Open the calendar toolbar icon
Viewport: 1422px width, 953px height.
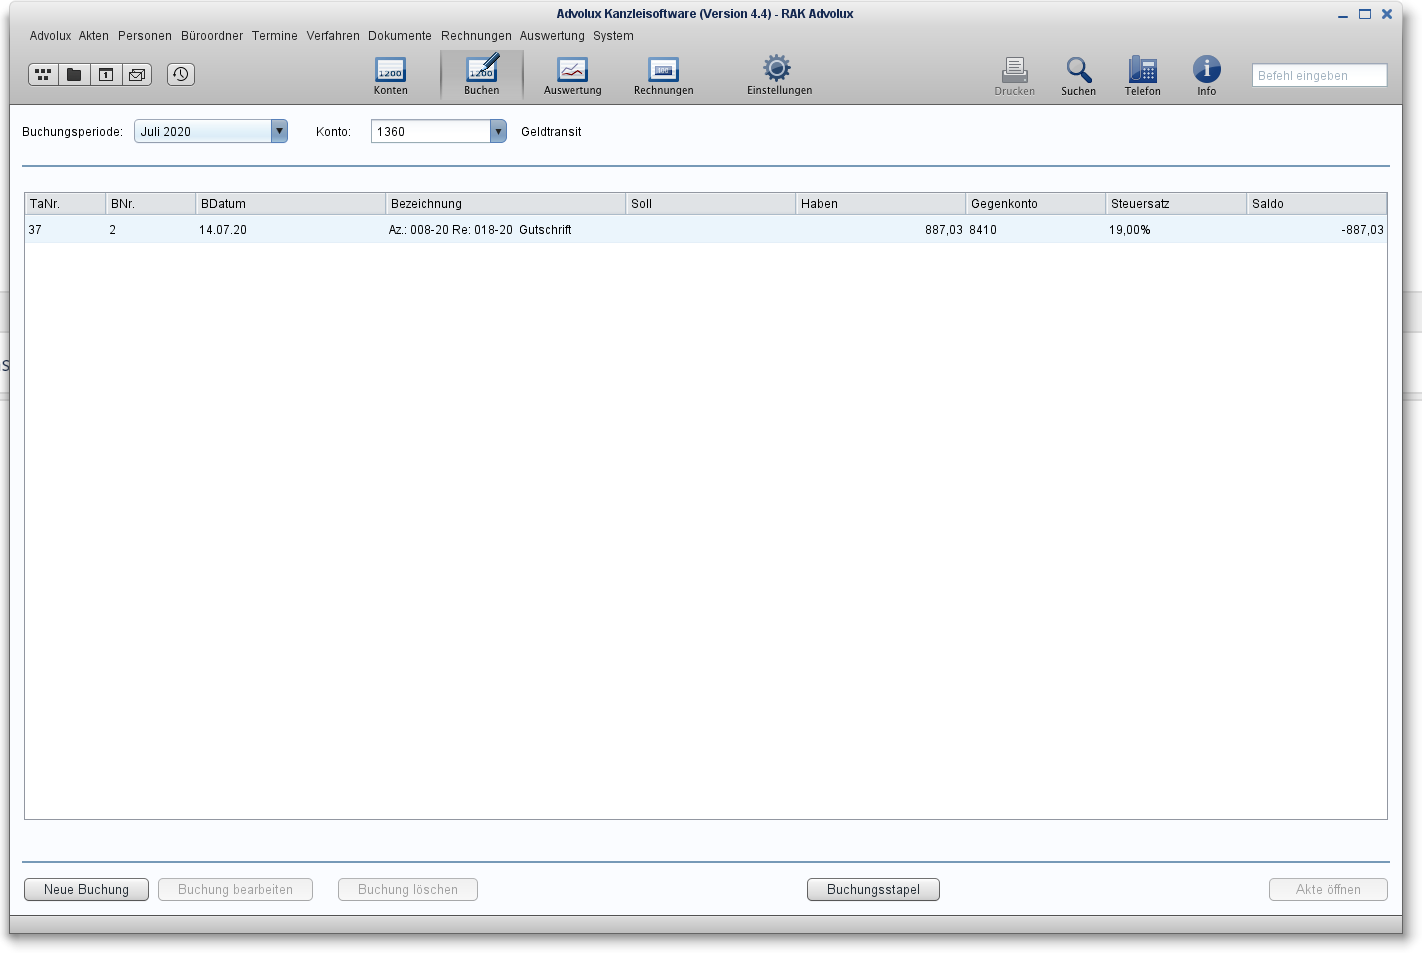coord(106,74)
